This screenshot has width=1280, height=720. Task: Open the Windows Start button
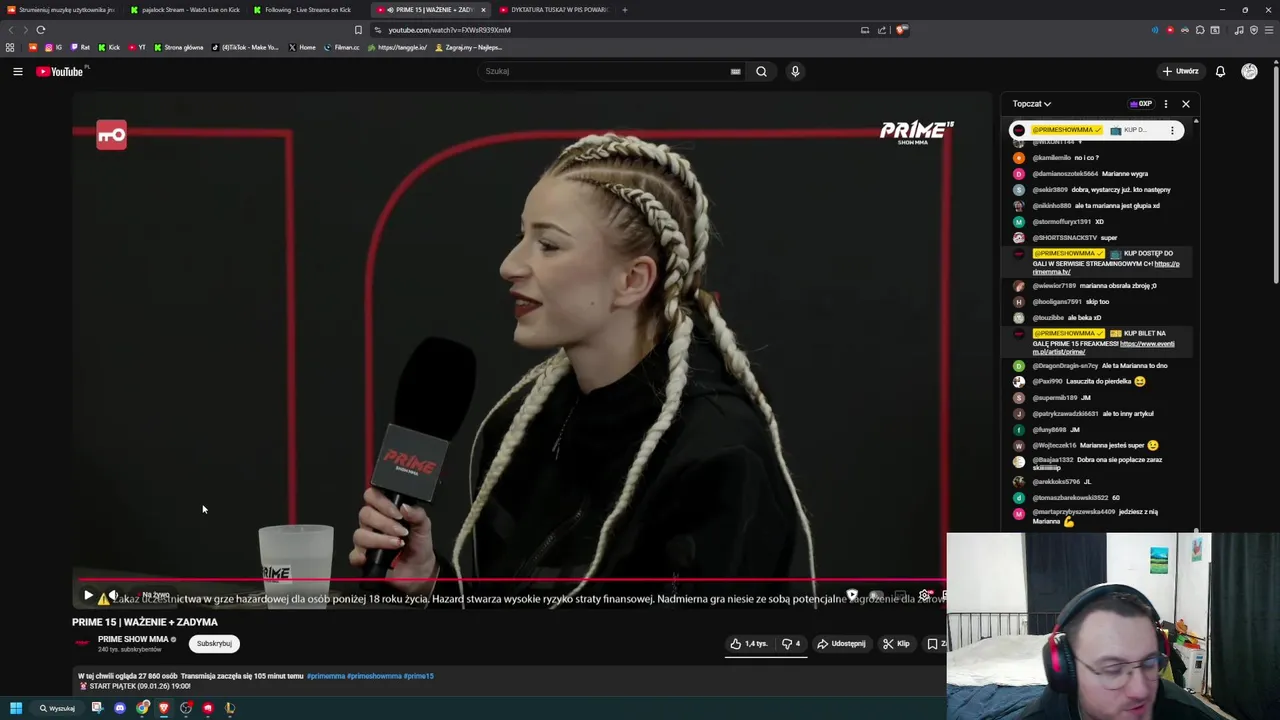(x=16, y=708)
